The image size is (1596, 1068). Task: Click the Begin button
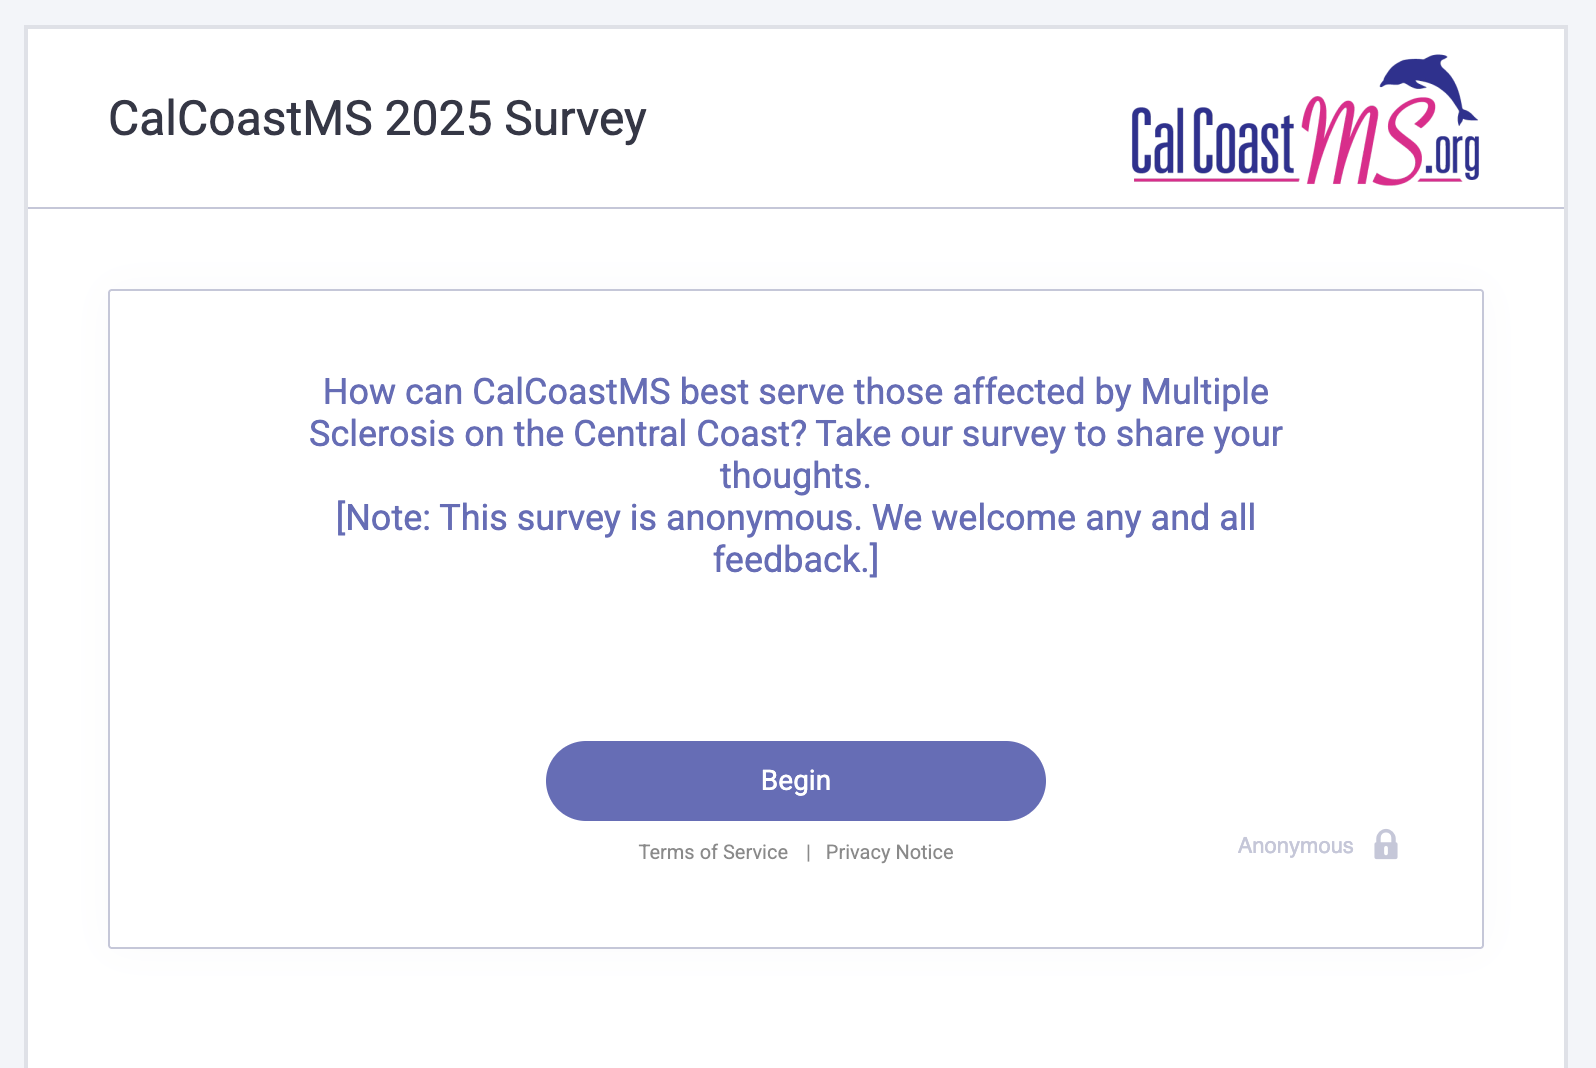[795, 781]
